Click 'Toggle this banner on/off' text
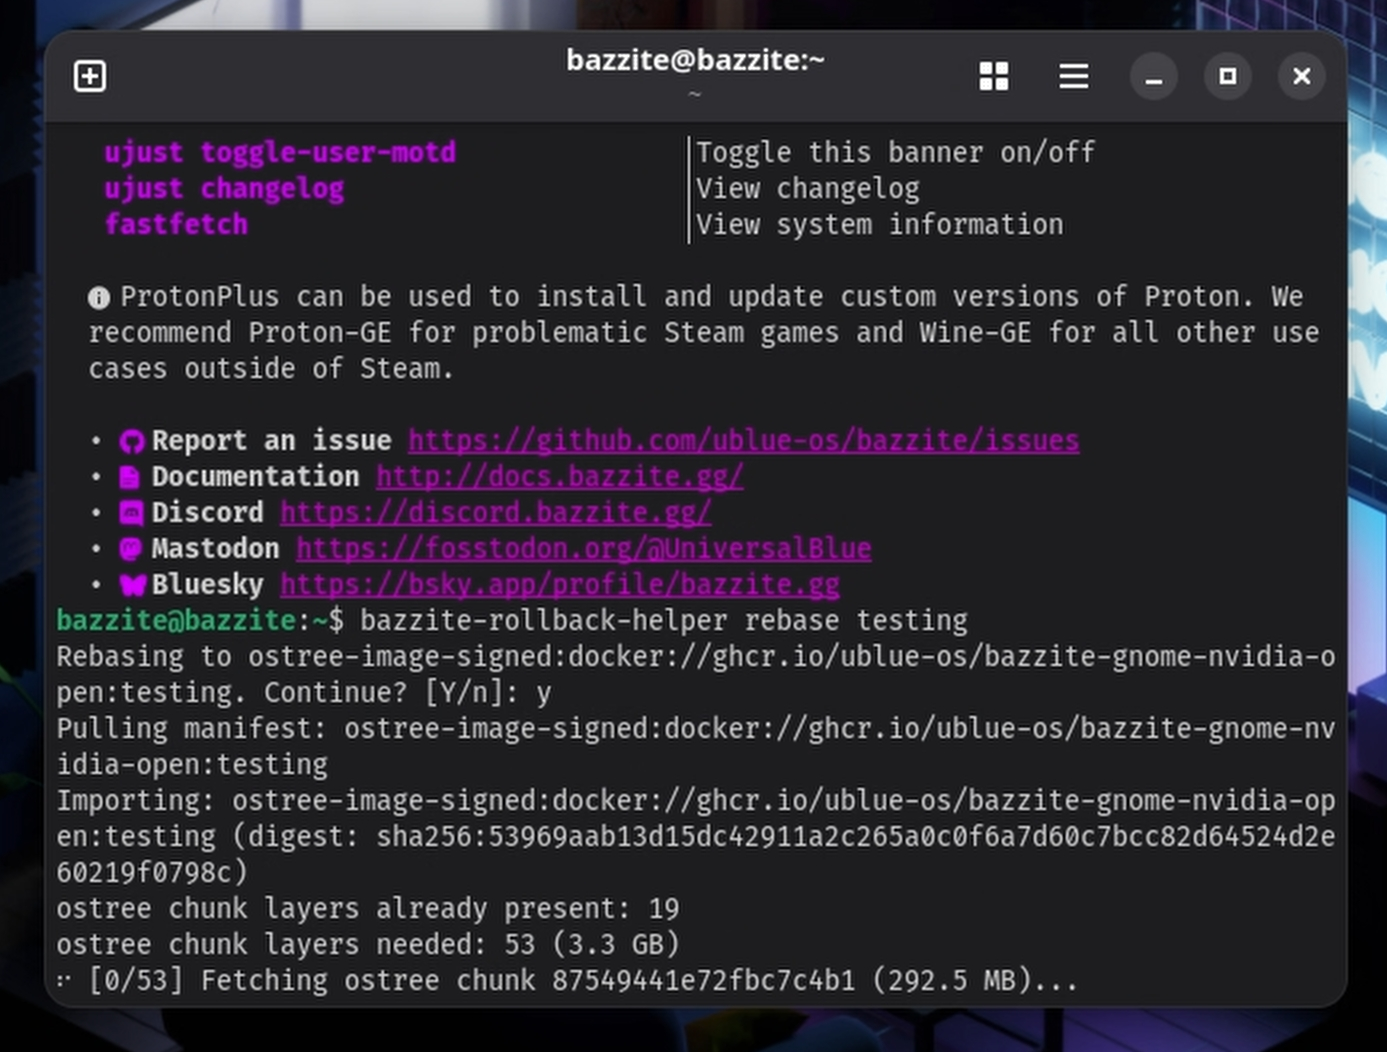The height and width of the screenshot is (1052, 1387). coord(896,153)
